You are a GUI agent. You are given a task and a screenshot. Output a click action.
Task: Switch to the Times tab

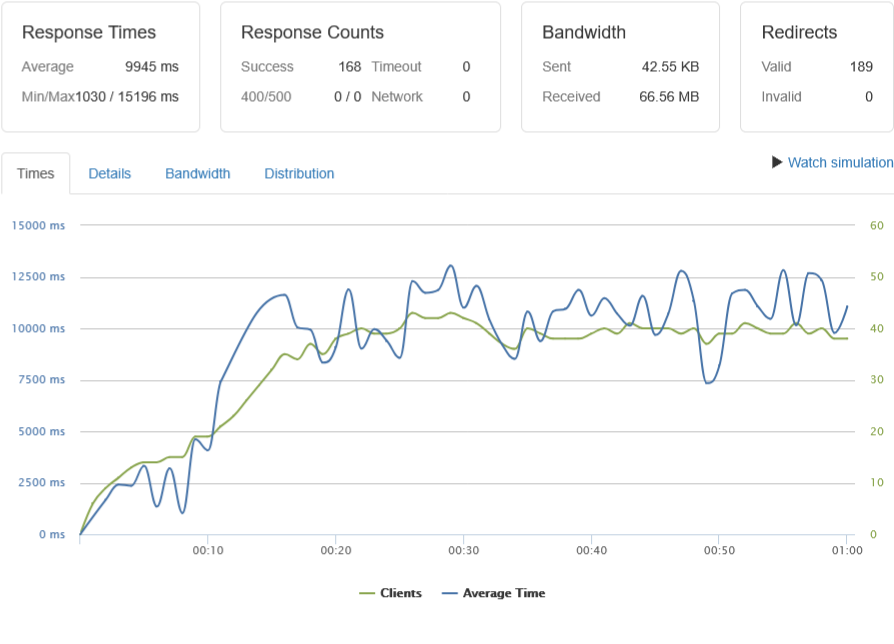pos(36,173)
